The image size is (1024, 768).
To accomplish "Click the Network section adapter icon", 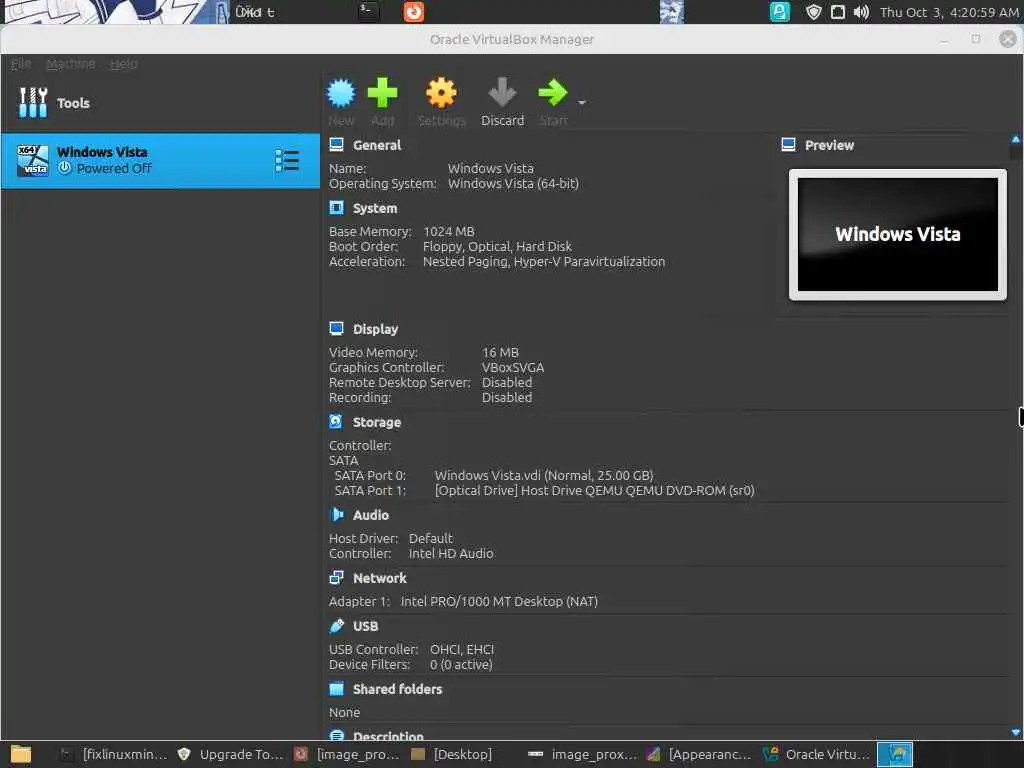I will click(336, 577).
